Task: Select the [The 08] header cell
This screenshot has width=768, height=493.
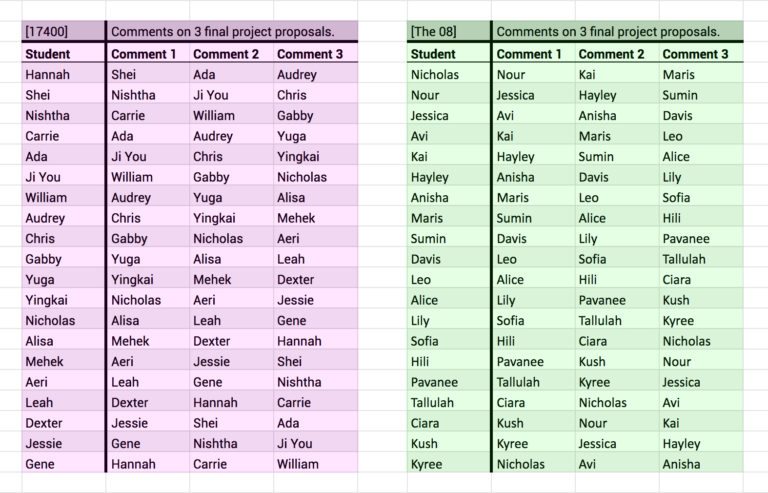Action: 449,31
